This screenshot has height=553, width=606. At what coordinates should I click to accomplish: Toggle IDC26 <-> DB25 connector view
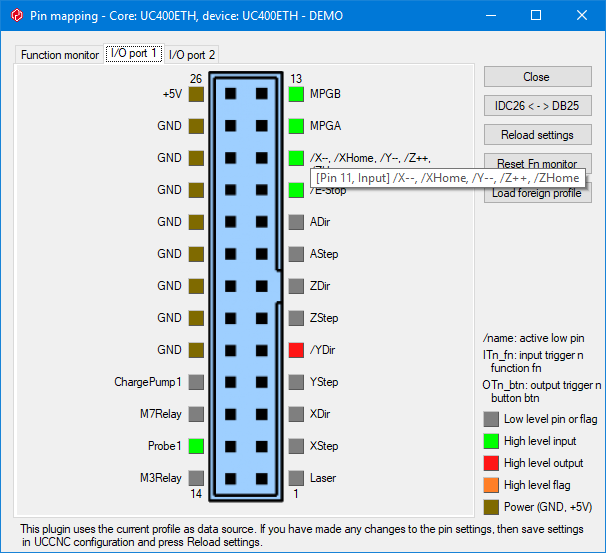pyautogui.click(x=536, y=106)
